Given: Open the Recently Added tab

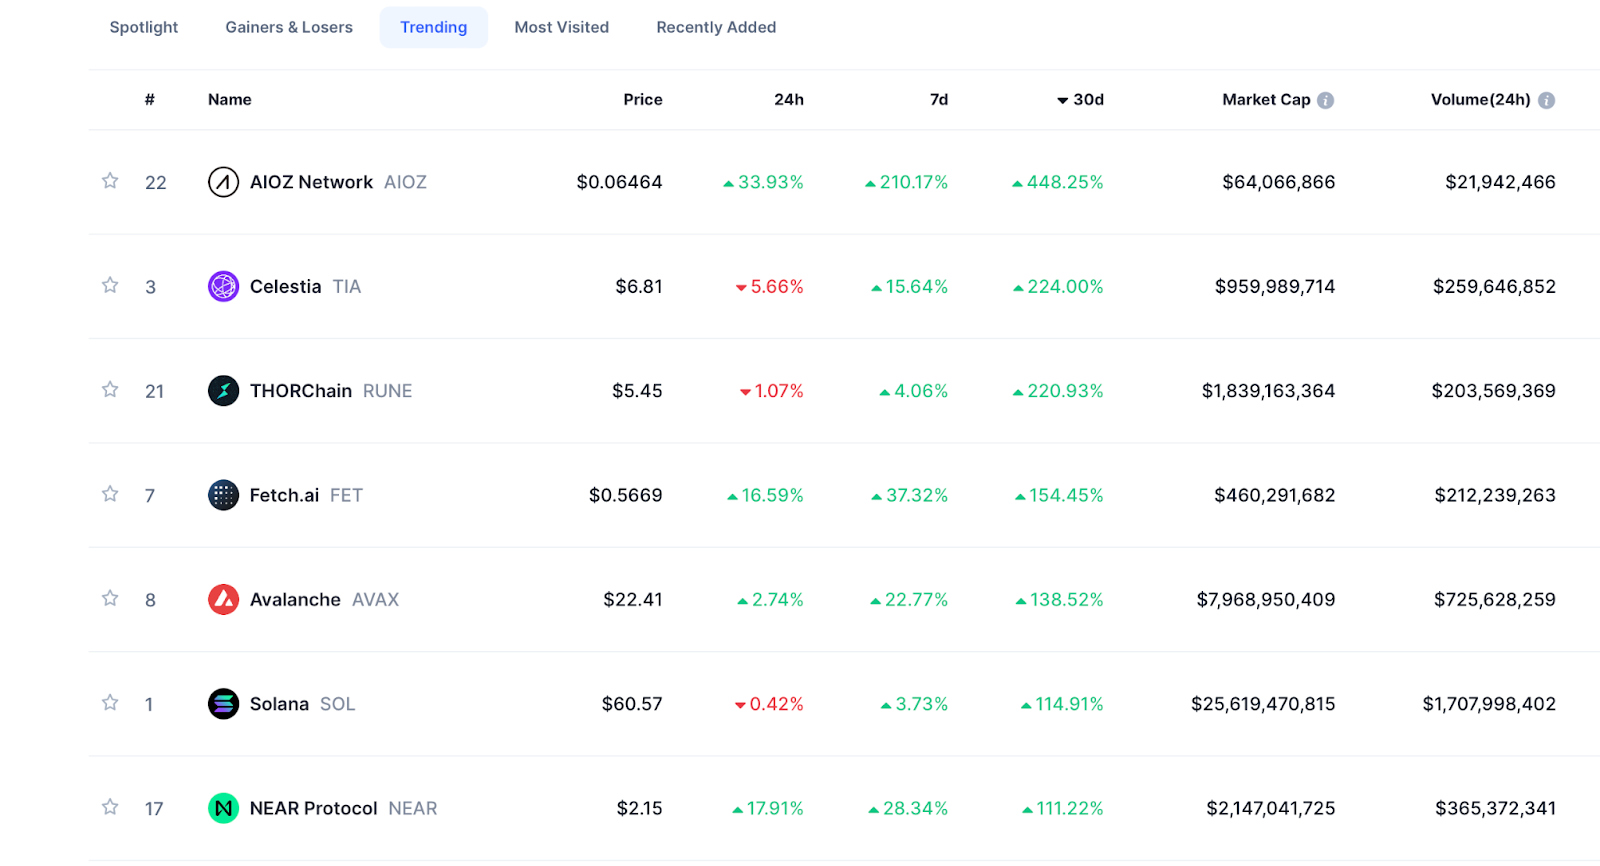Looking at the screenshot, I should point(716,27).
